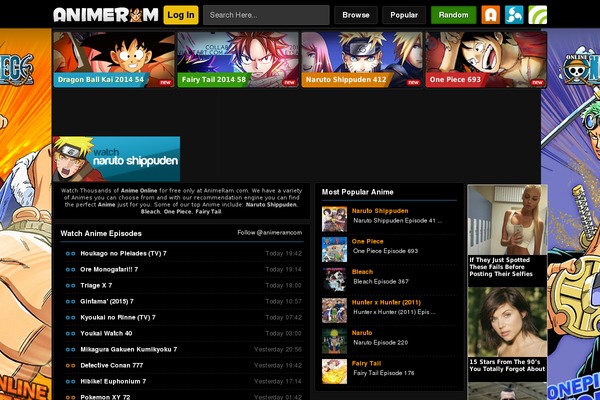This screenshot has height=400, width=600.
Task: Click One Piece popular thumbnail
Action: coord(334,250)
